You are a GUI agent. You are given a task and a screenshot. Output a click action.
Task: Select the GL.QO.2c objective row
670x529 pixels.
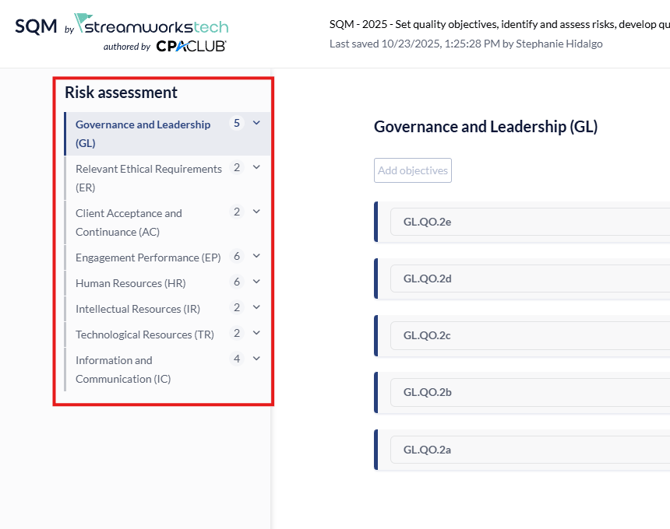coord(520,336)
